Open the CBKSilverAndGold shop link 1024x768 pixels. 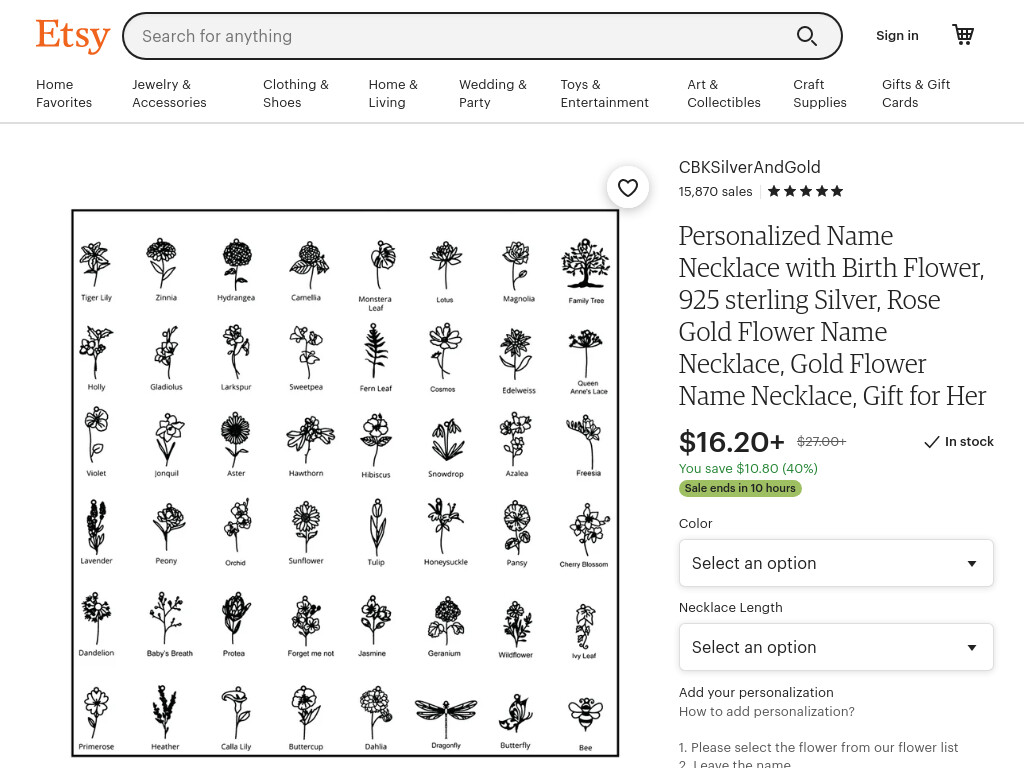pos(749,167)
